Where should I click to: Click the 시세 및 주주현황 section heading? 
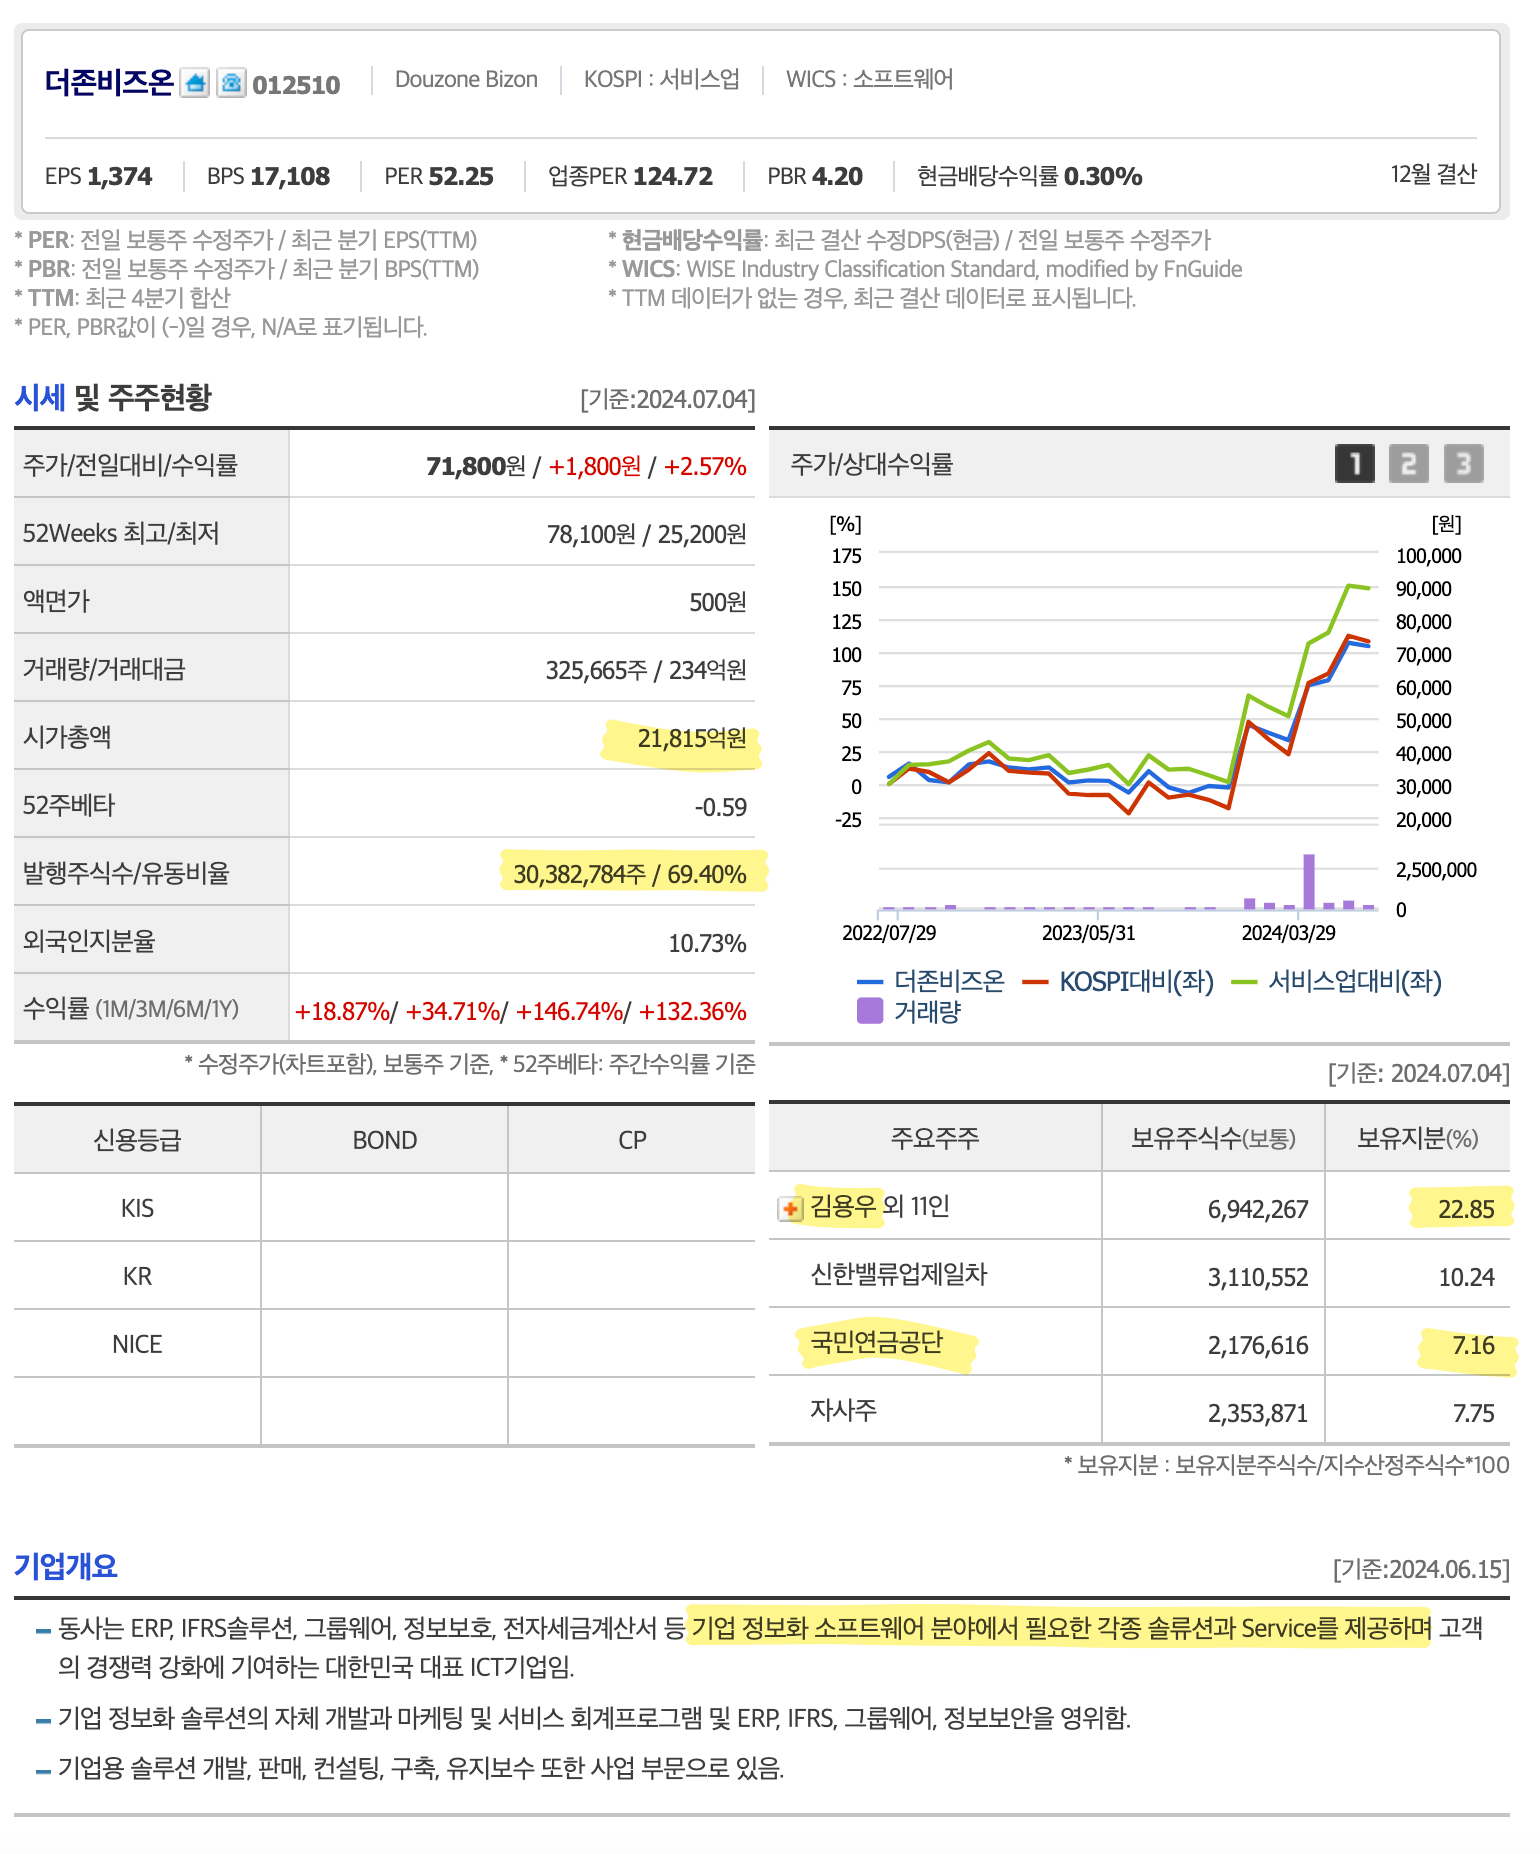[x=113, y=397]
